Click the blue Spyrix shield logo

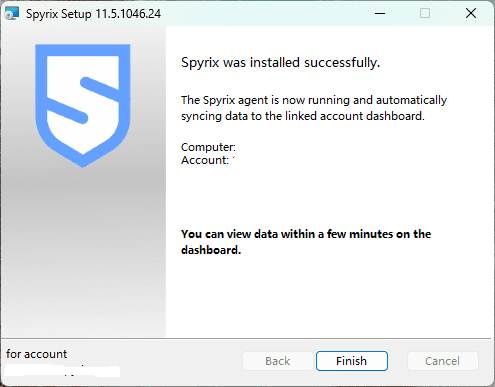tap(83, 105)
